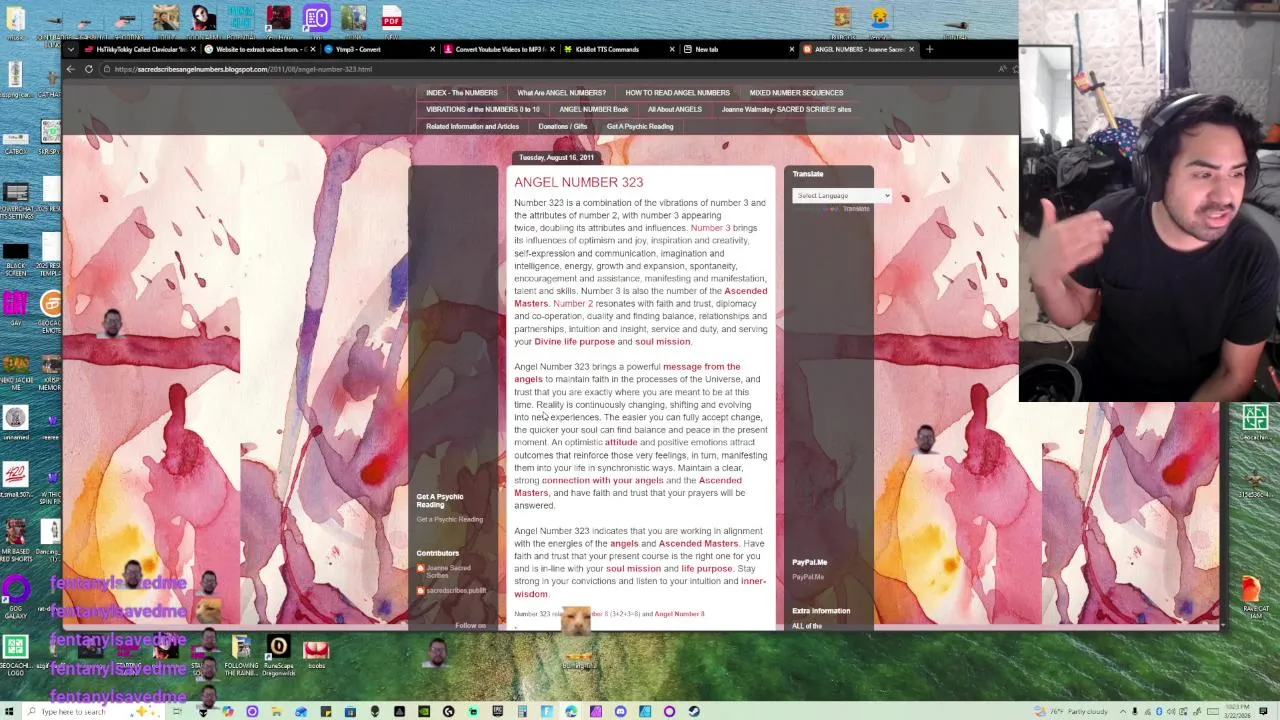Open the PDF file desktop icon

coord(391,20)
